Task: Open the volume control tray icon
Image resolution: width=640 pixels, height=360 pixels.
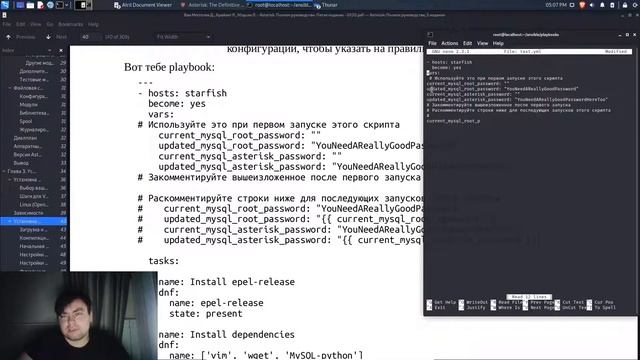Action: [x=592, y=5]
